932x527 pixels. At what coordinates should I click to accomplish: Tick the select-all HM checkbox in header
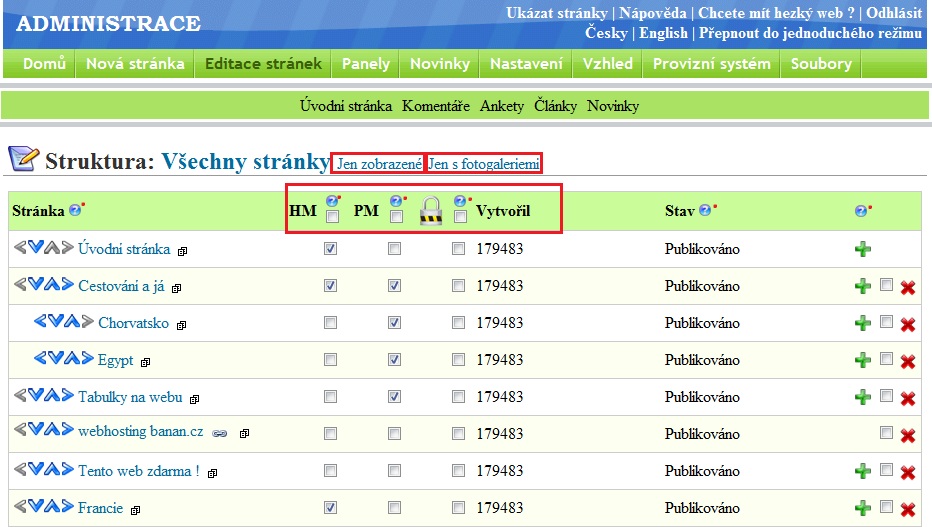[x=332, y=217]
